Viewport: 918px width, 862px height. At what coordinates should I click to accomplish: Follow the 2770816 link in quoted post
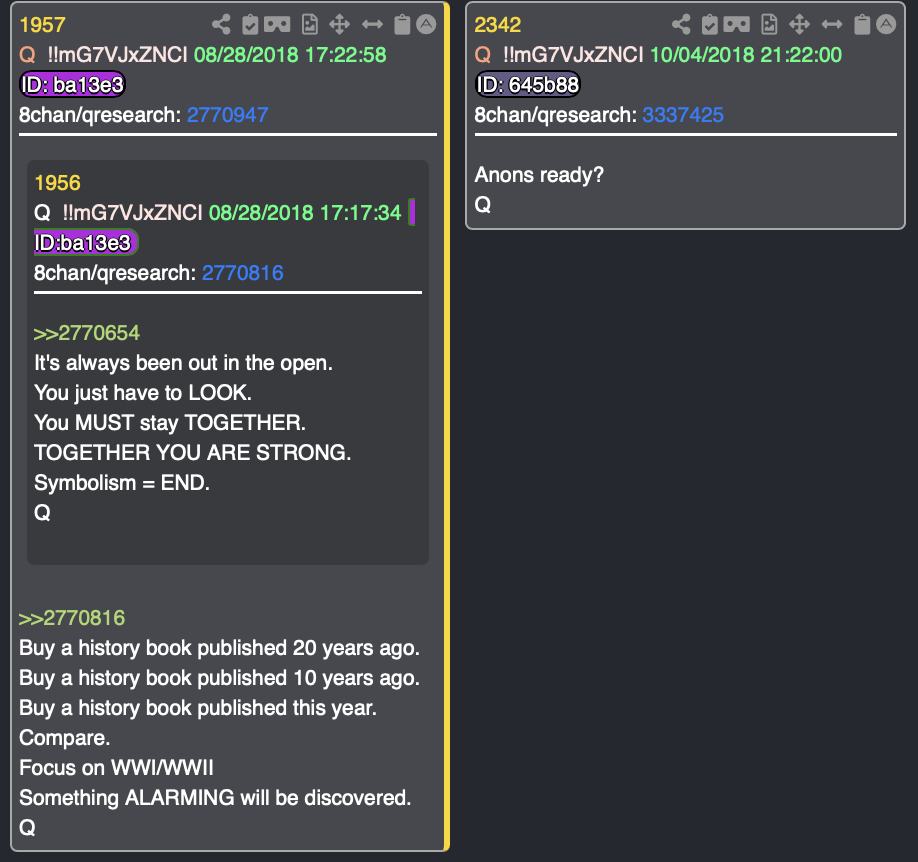(242, 273)
